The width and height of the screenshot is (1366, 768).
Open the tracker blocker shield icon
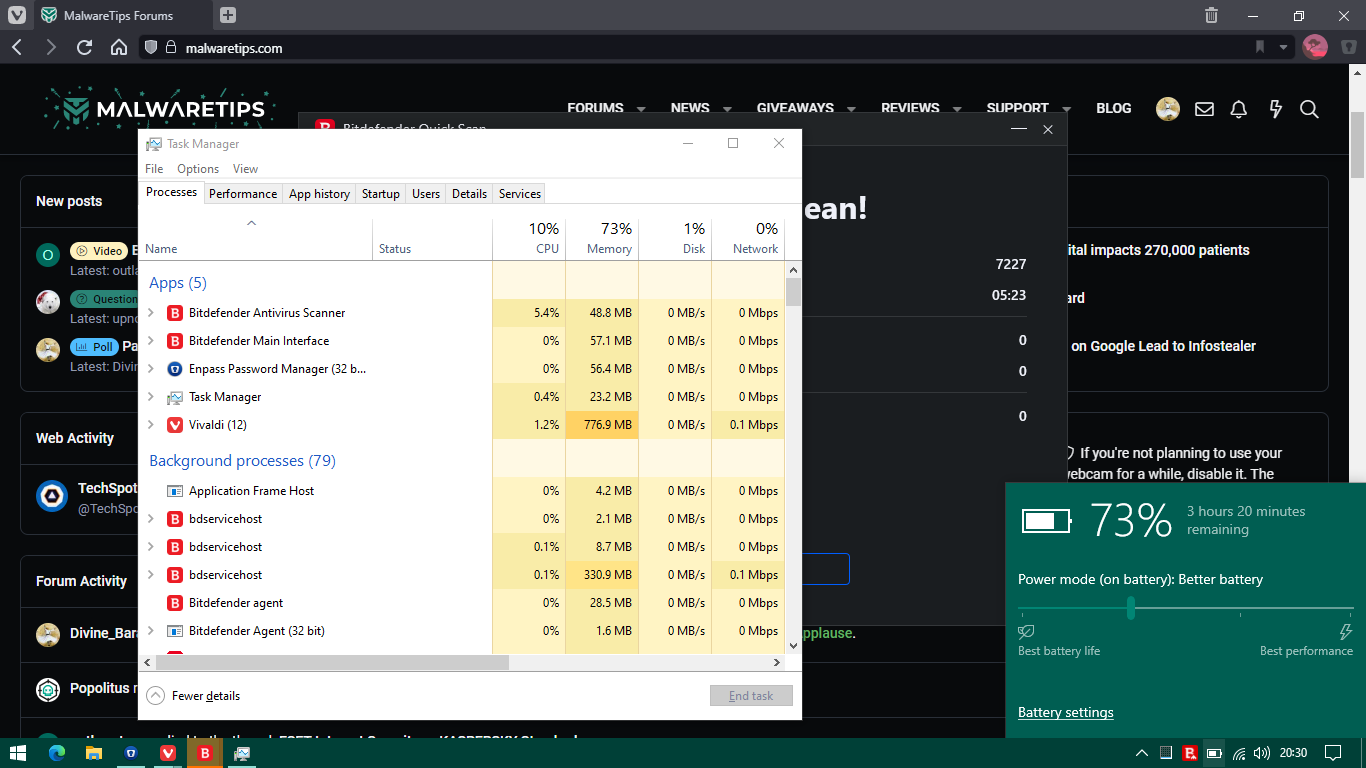click(x=151, y=47)
